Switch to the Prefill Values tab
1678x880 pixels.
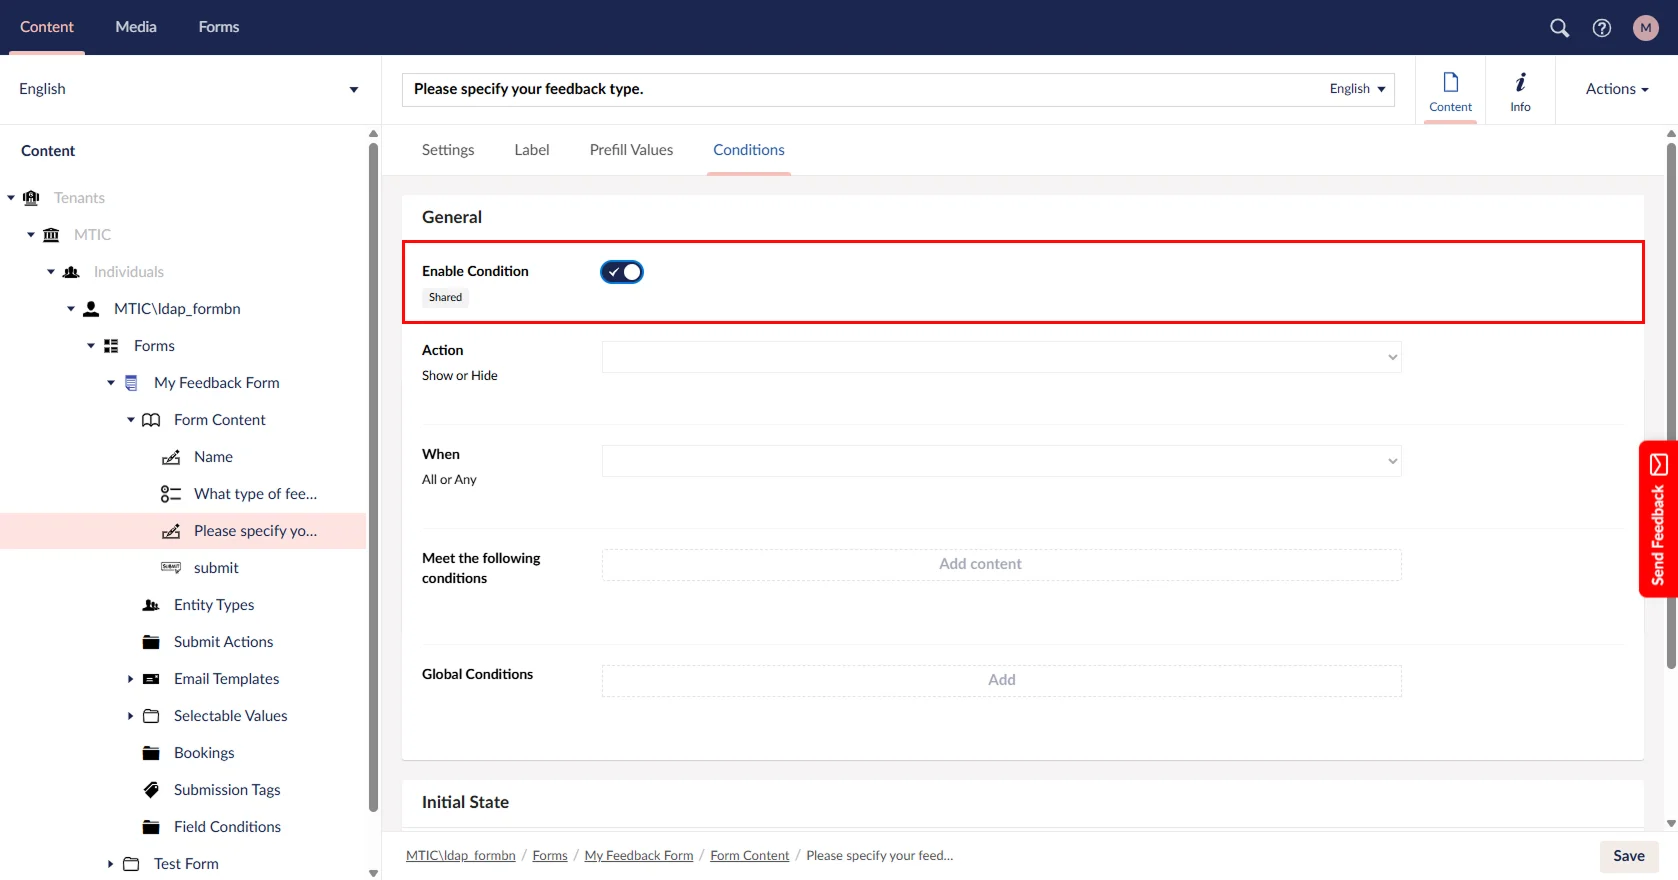point(631,150)
